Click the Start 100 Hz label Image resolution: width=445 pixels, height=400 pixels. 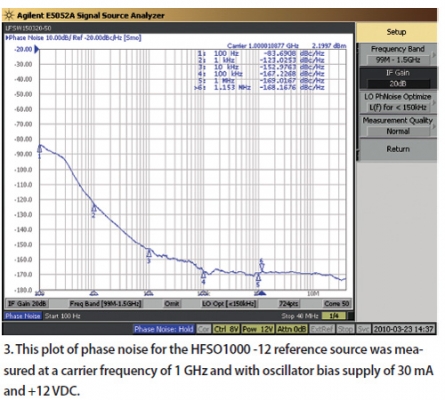tap(63, 316)
